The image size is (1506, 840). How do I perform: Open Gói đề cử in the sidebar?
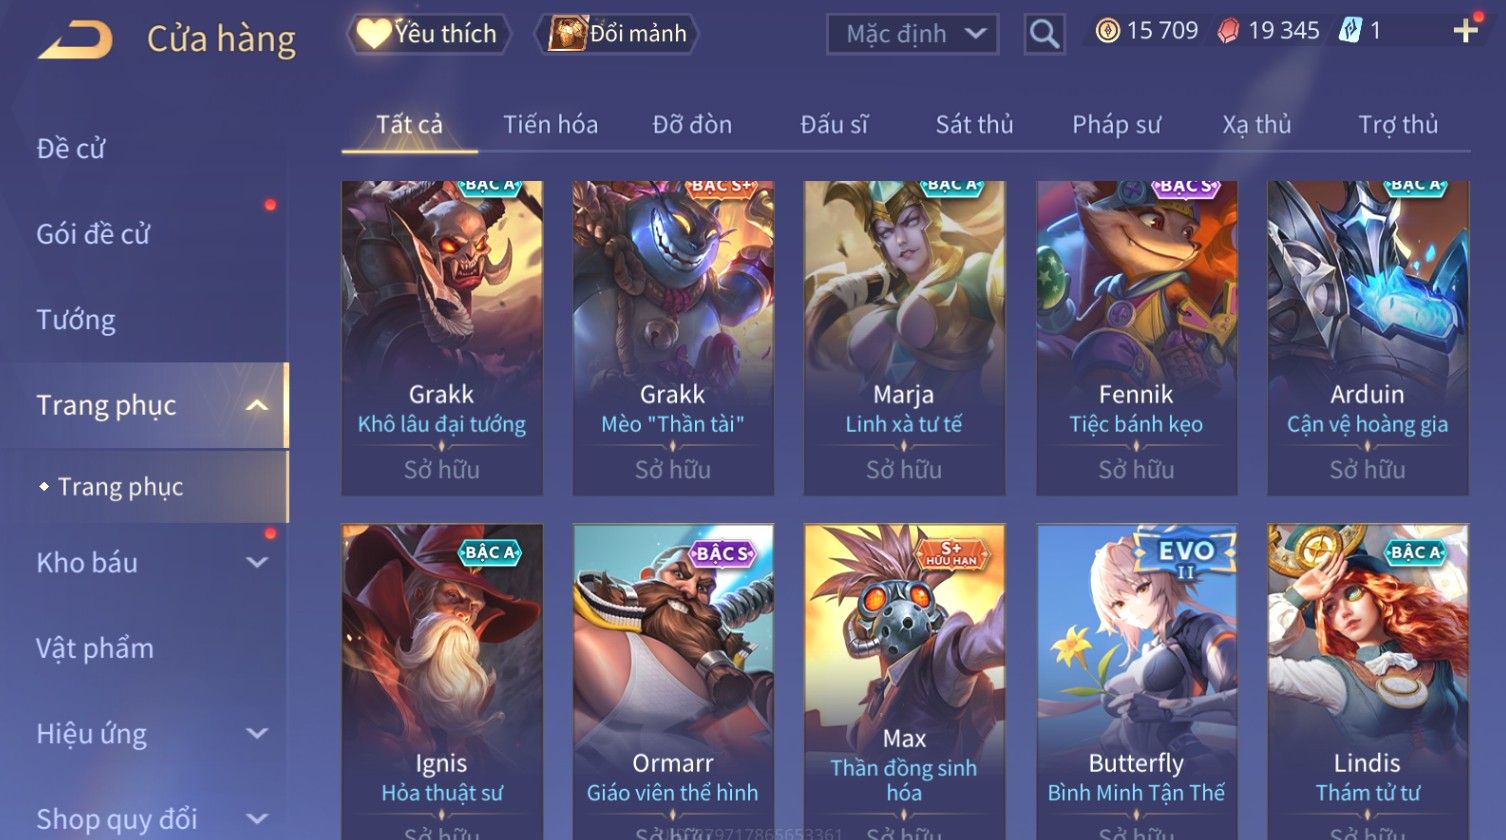[x=93, y=235]
